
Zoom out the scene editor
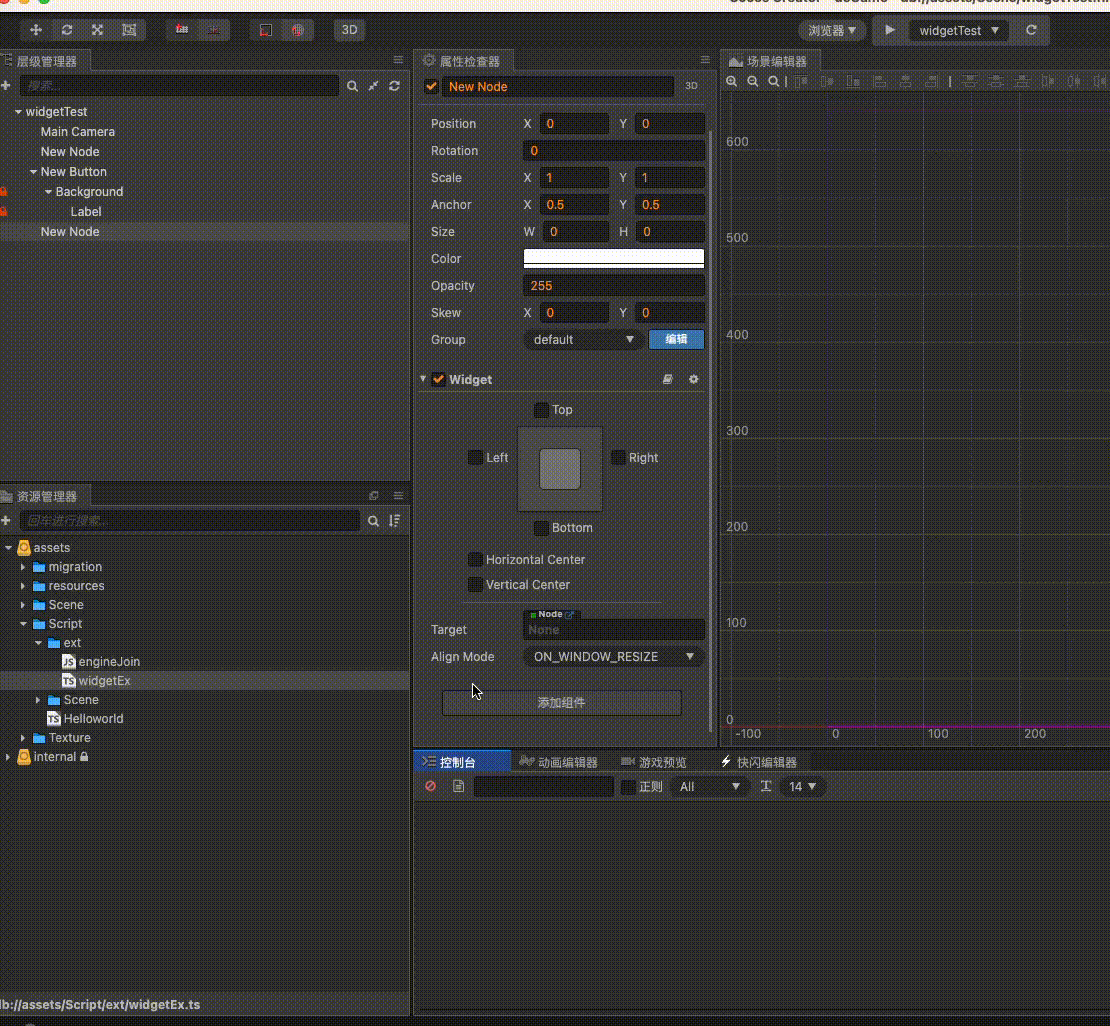[753, 81]
